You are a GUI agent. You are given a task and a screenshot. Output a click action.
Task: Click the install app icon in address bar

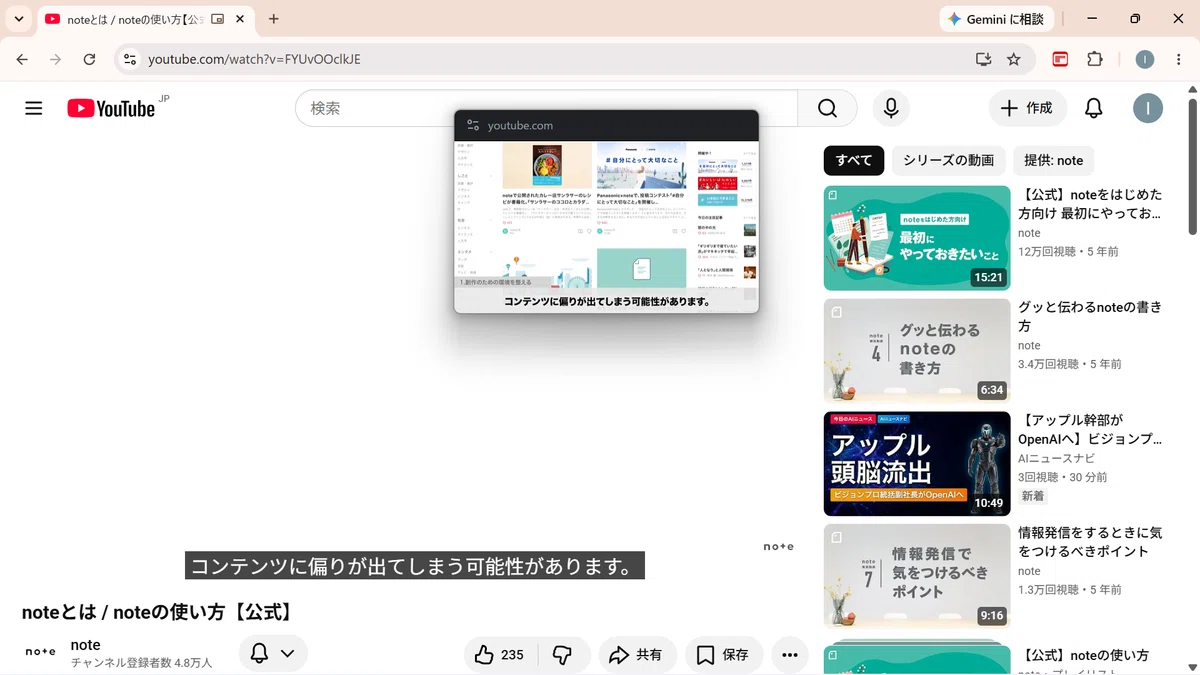click(x=984, y=59)
